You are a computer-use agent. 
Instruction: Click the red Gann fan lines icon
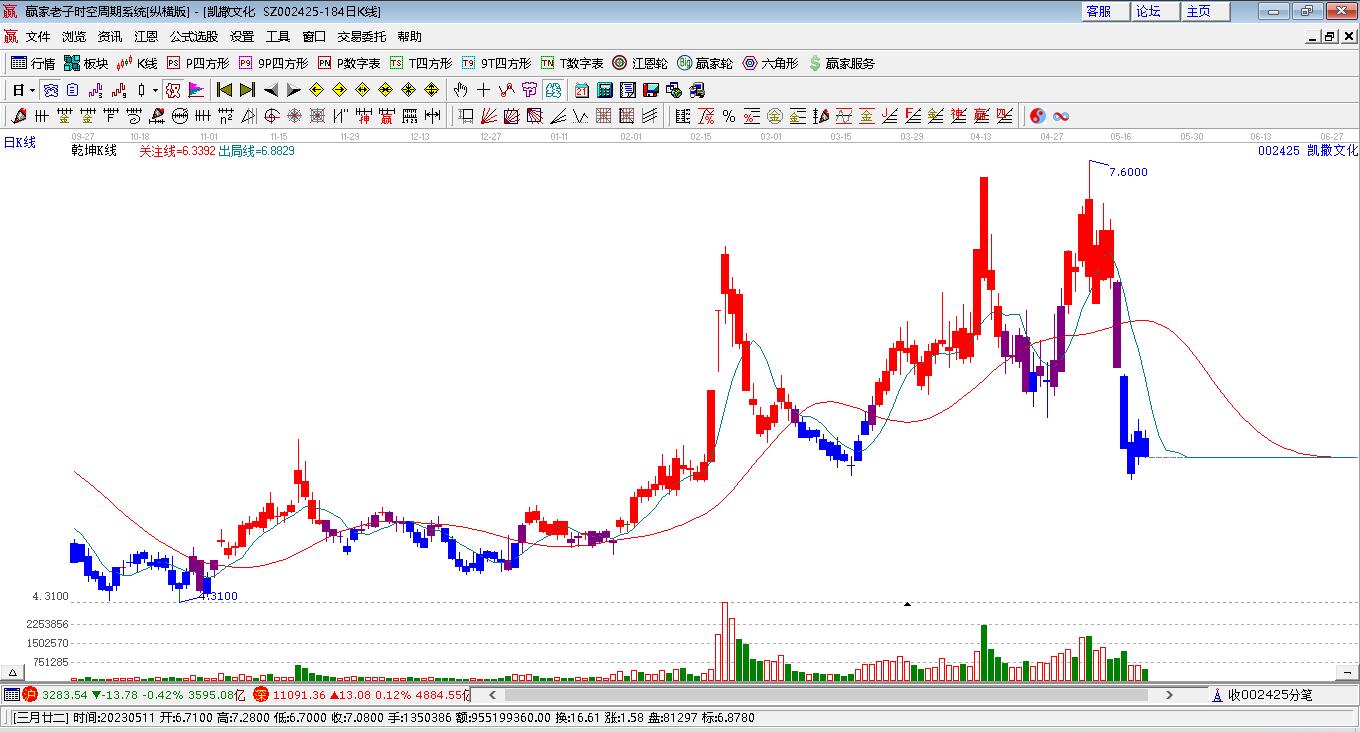tap(489, 116)
